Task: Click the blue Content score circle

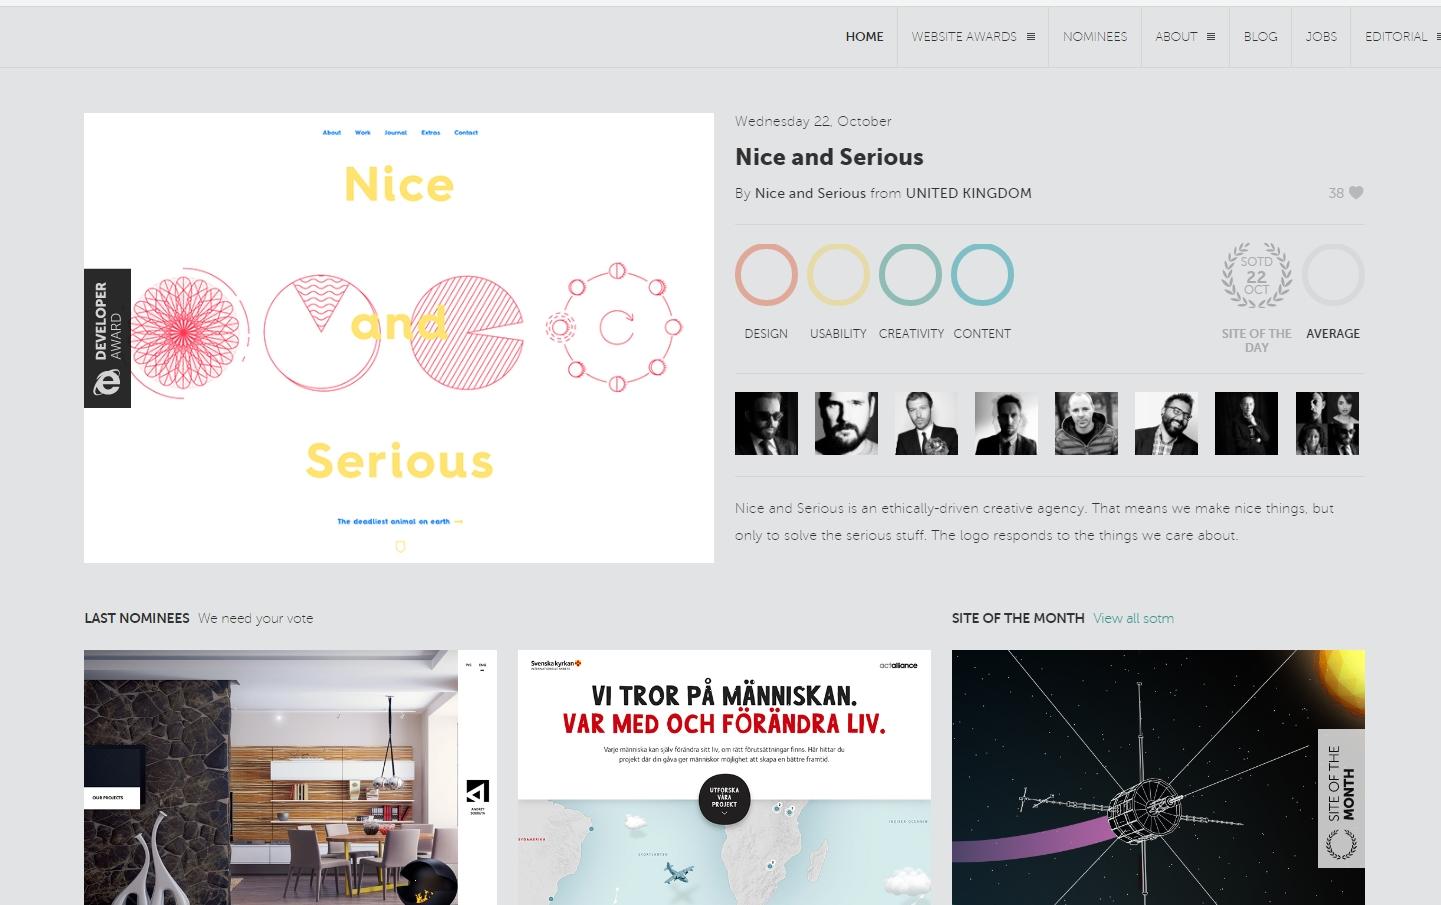Action: coord(982,275)
